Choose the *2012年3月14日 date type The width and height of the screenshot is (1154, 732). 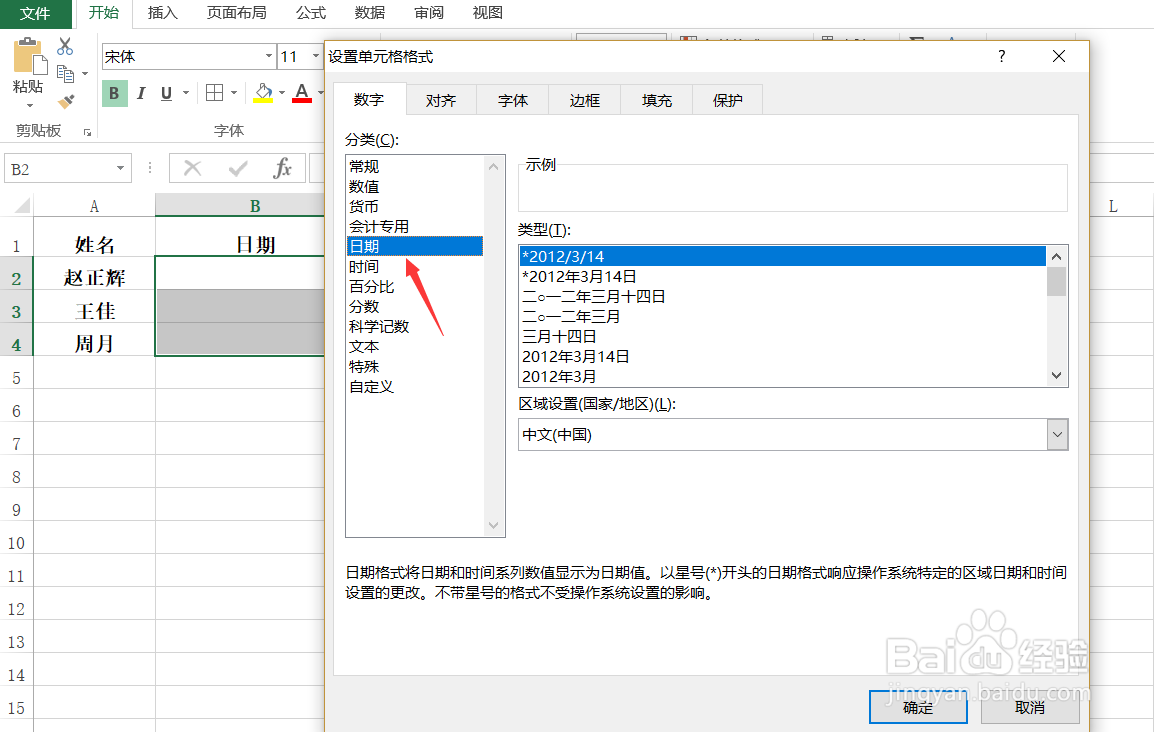pos(783,277)
